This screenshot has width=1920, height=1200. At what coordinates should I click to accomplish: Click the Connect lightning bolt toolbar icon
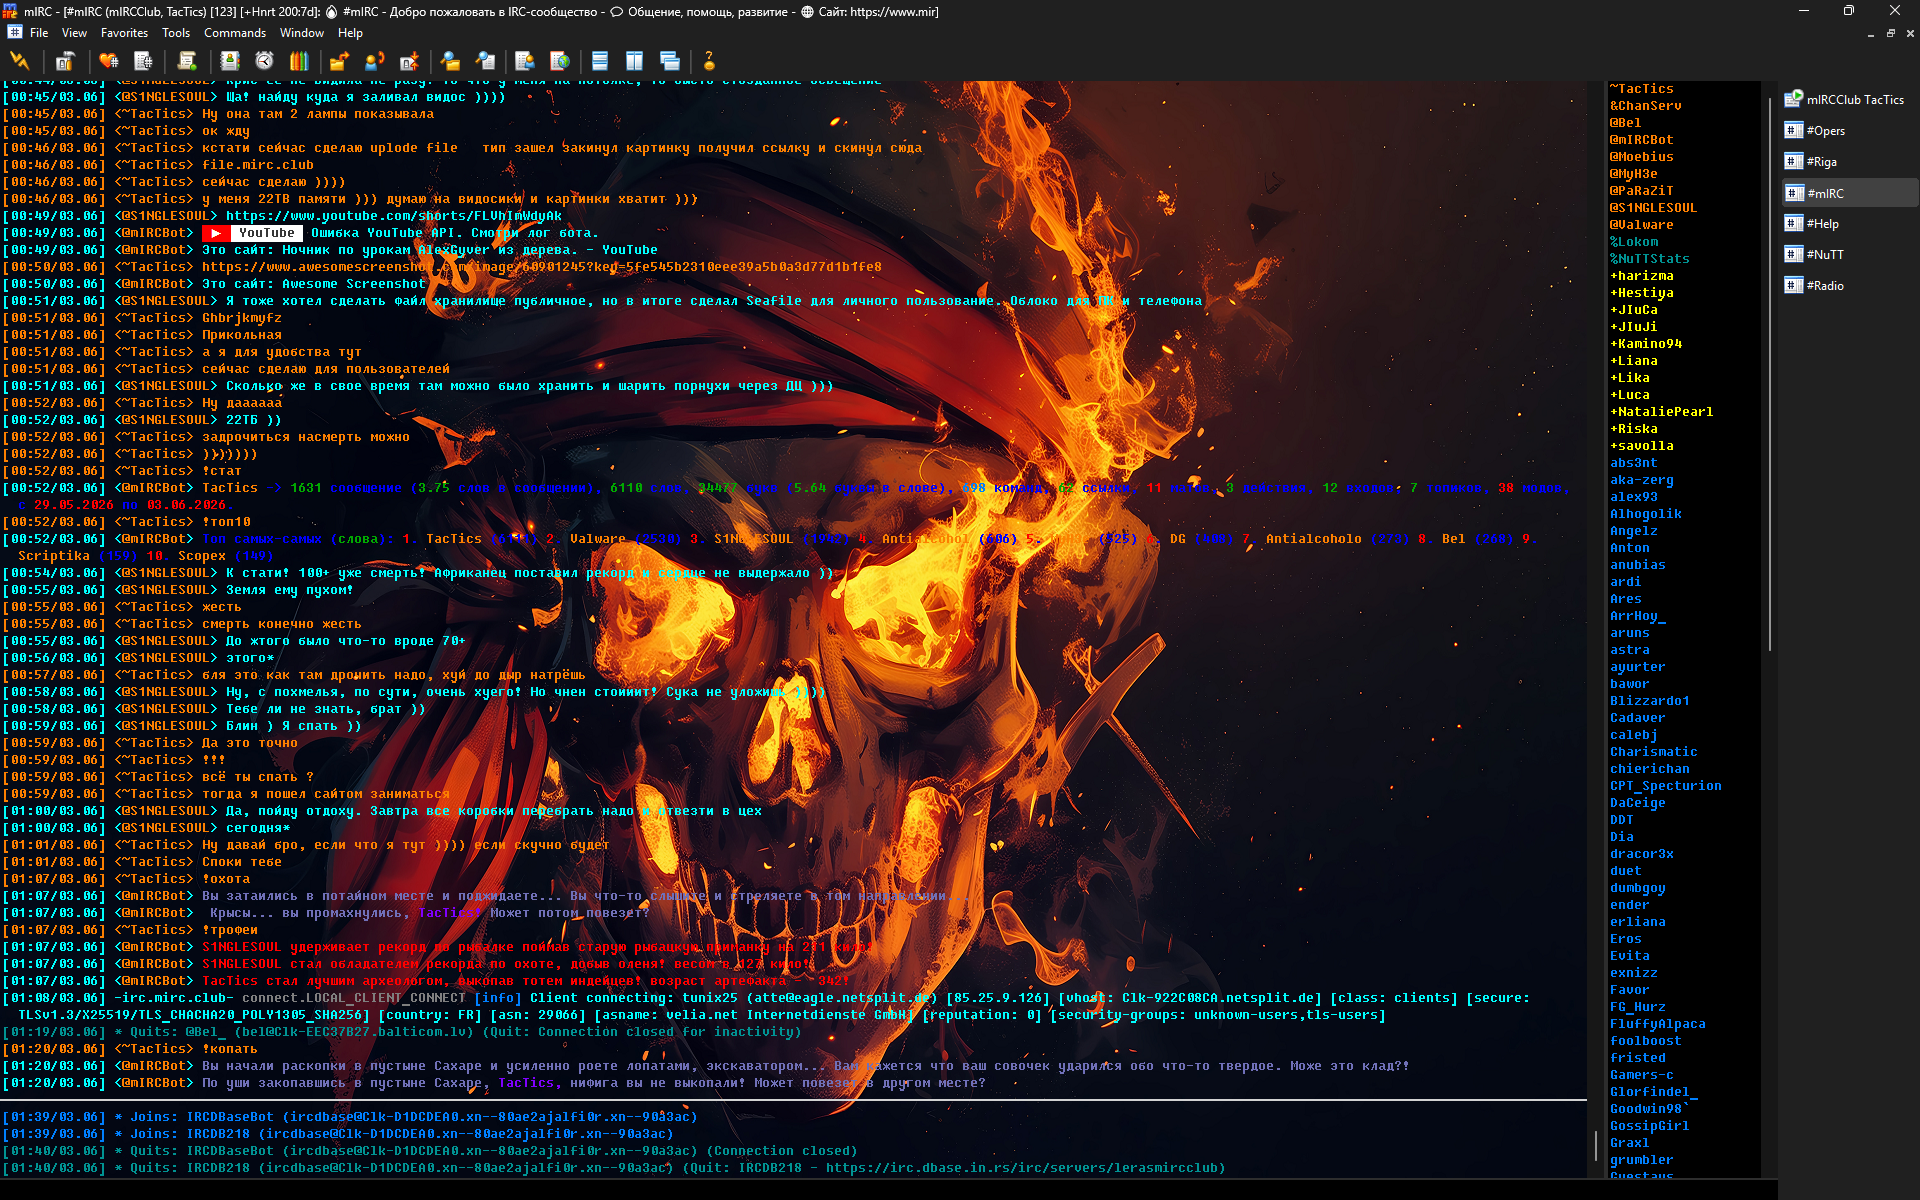(19, 61)
